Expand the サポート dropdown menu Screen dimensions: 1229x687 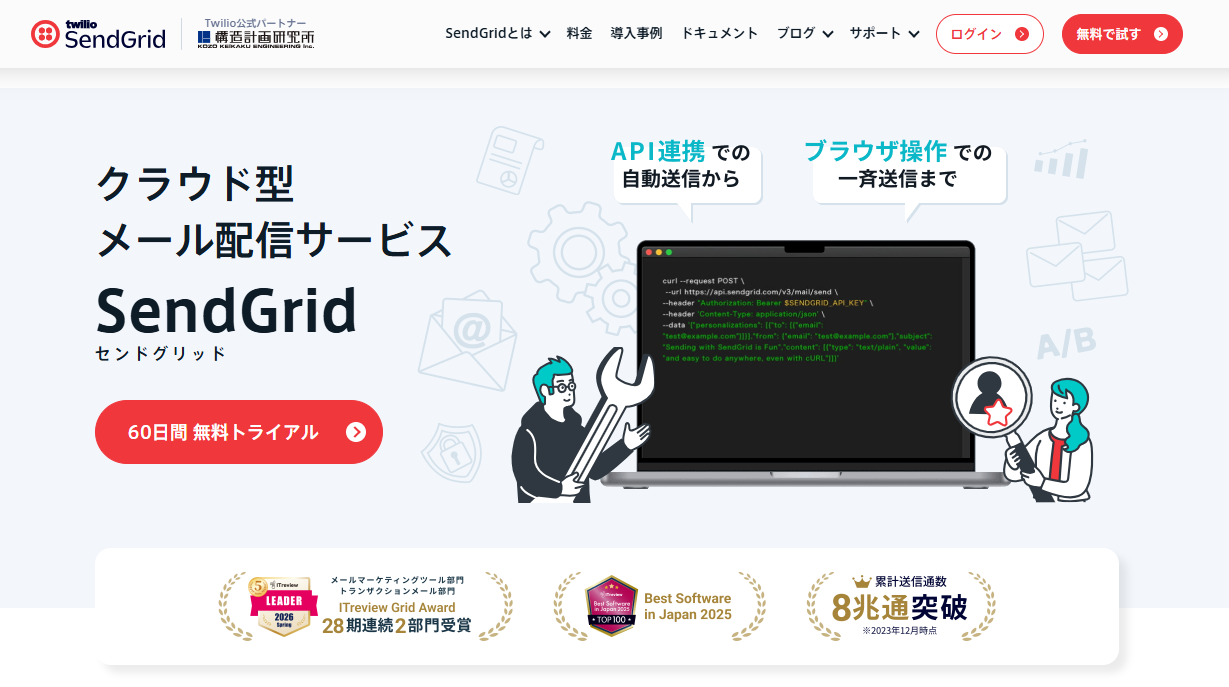[x=885, y=33]
